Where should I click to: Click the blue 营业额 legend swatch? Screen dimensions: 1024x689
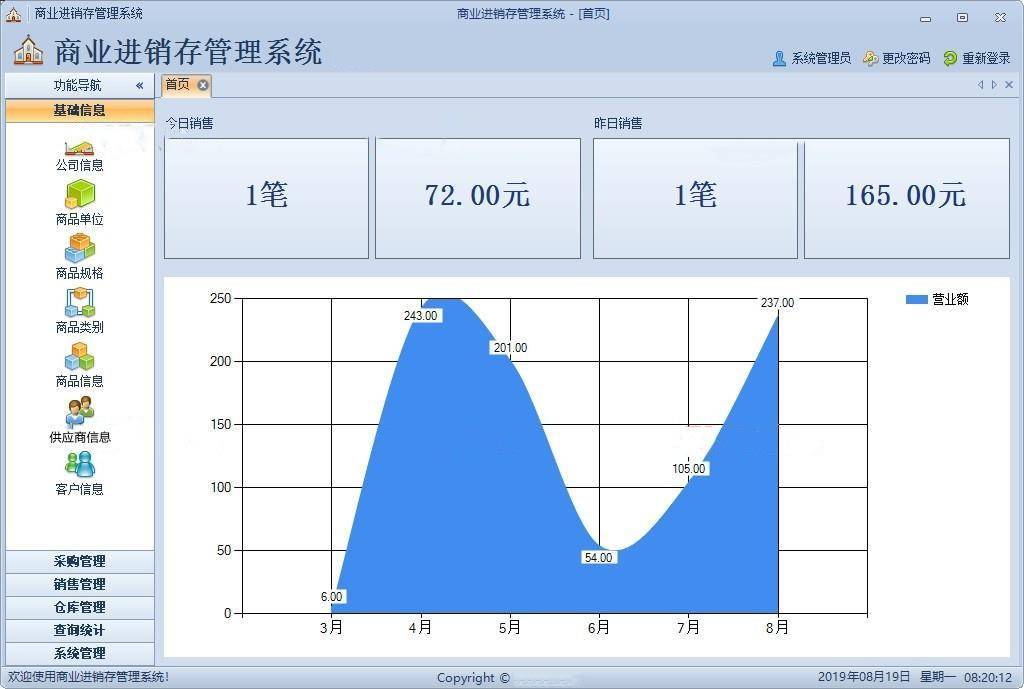coord(916,299)
